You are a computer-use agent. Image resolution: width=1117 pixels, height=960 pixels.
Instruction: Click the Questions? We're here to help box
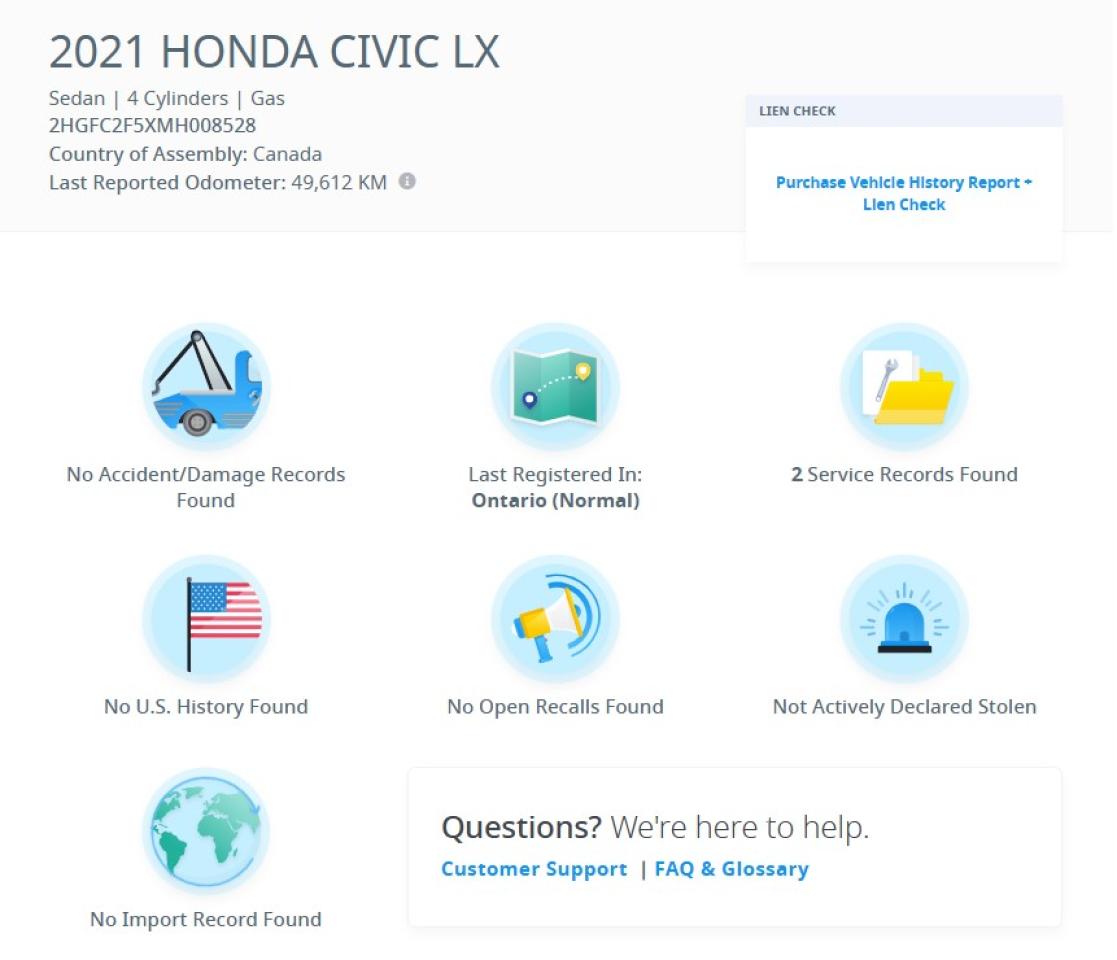[x=735, y=847]
